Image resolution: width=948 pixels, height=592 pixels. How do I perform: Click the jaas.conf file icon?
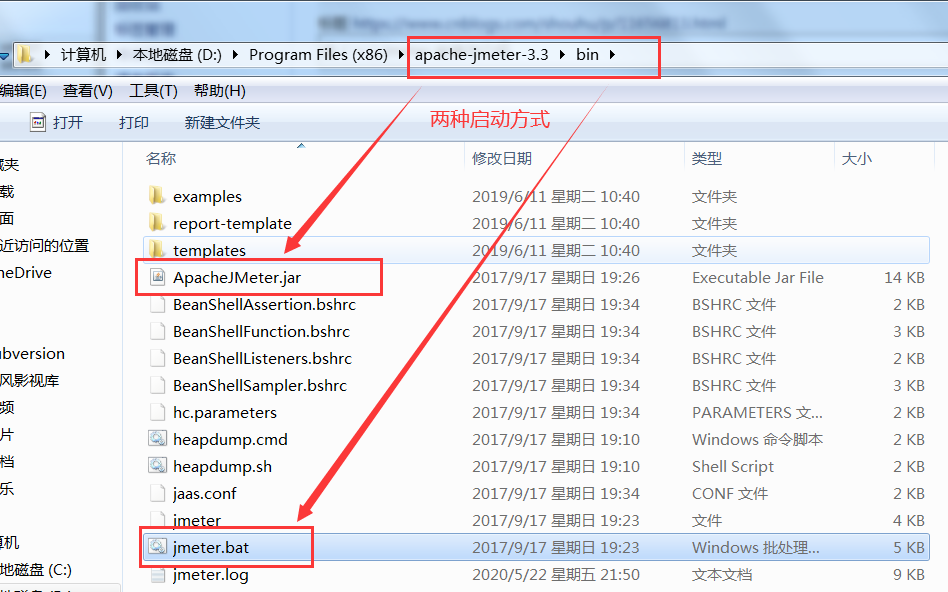tap(157, 493)
